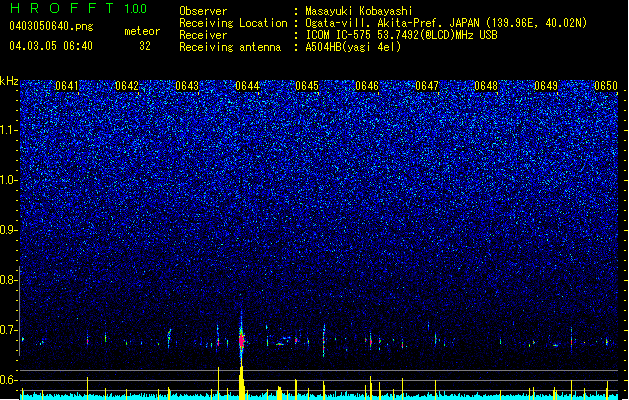
Task: Click the kHz axis unit label
Action: click(9, 81)
